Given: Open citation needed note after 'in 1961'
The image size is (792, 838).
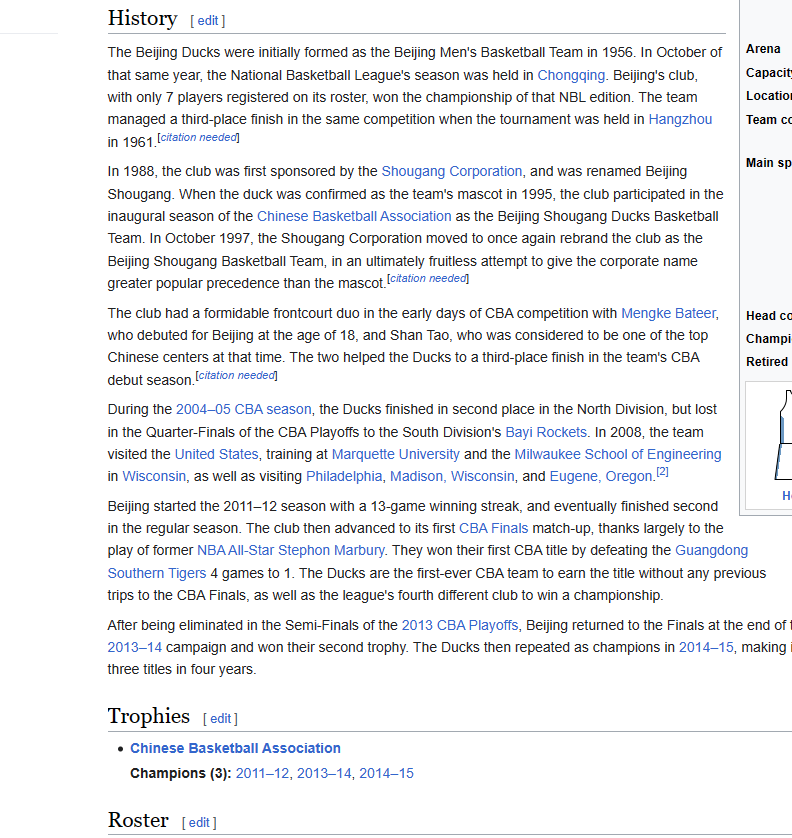Looking at the screenshot, I should coord(198,137).
